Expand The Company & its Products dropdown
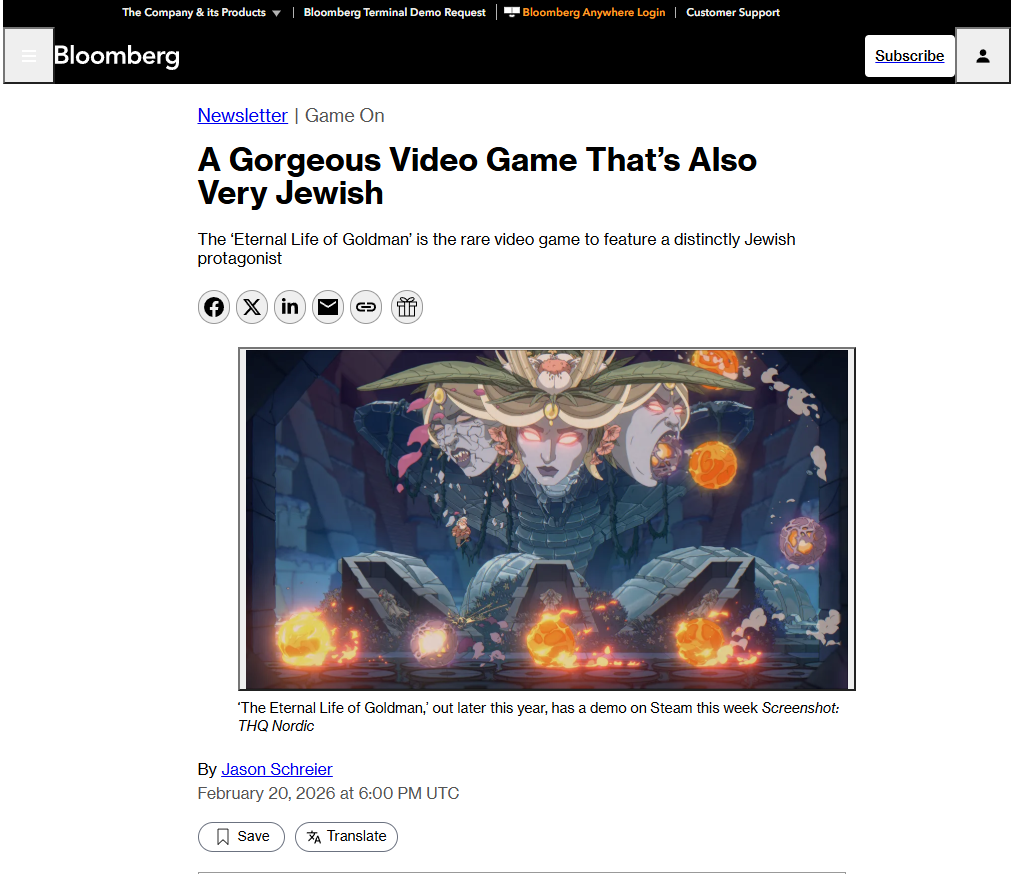 201,12
